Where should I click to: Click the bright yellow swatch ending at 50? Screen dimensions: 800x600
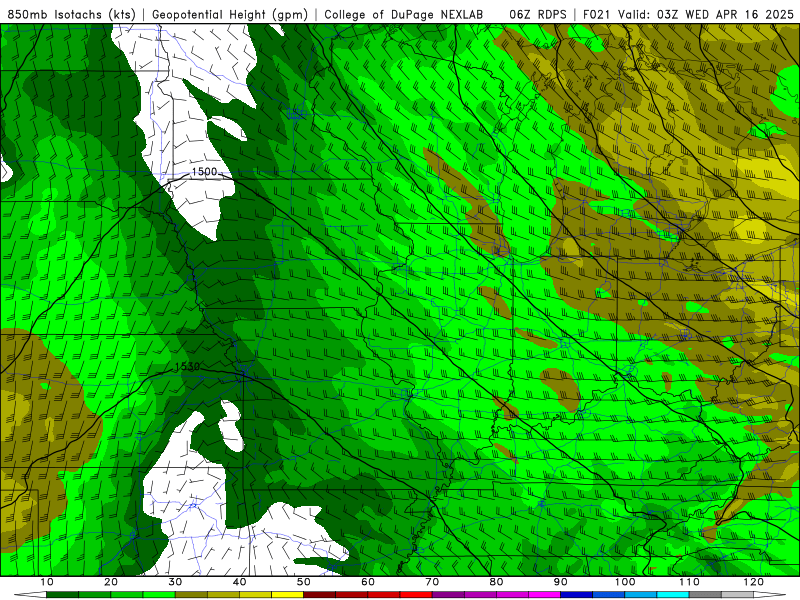point(287,595)
